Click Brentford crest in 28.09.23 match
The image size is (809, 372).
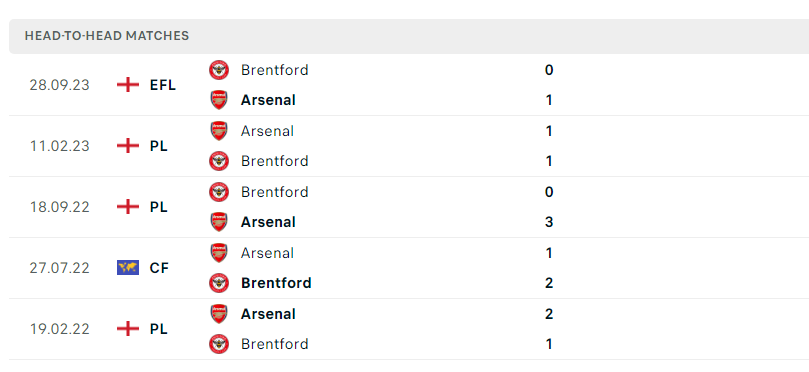[219, 70]
